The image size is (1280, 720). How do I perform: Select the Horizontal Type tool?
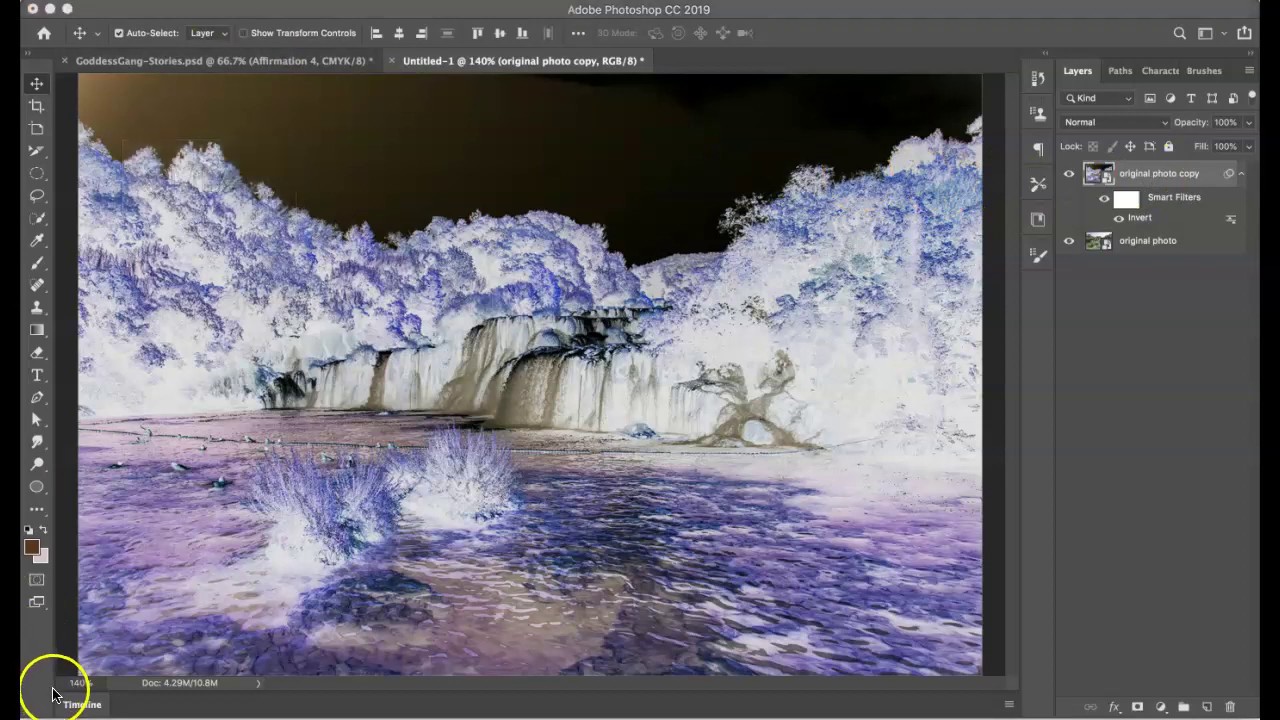[x=37, y=375]
